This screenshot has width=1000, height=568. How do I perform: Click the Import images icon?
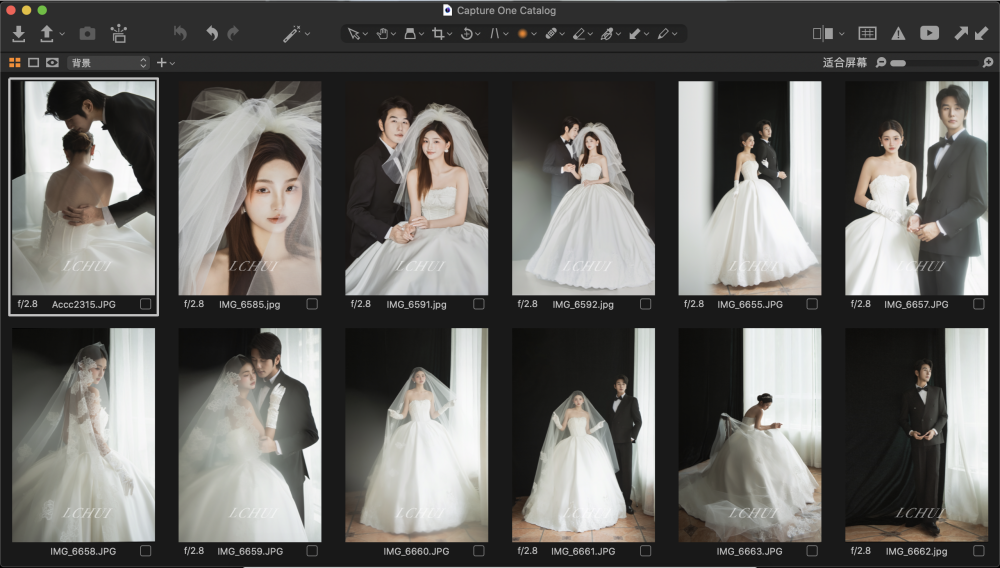(x=18, y=33)
